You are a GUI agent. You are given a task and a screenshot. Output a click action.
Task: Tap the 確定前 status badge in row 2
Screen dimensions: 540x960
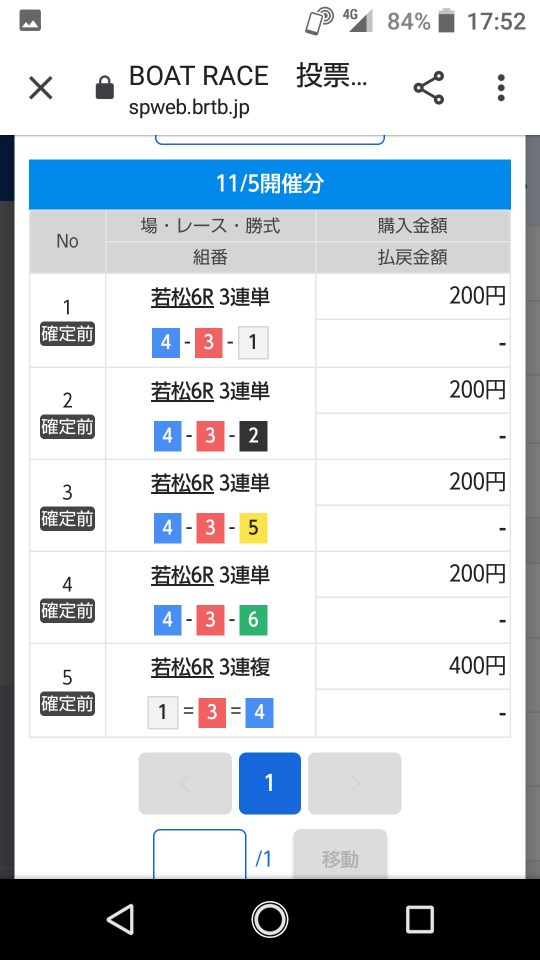point(67,427)
